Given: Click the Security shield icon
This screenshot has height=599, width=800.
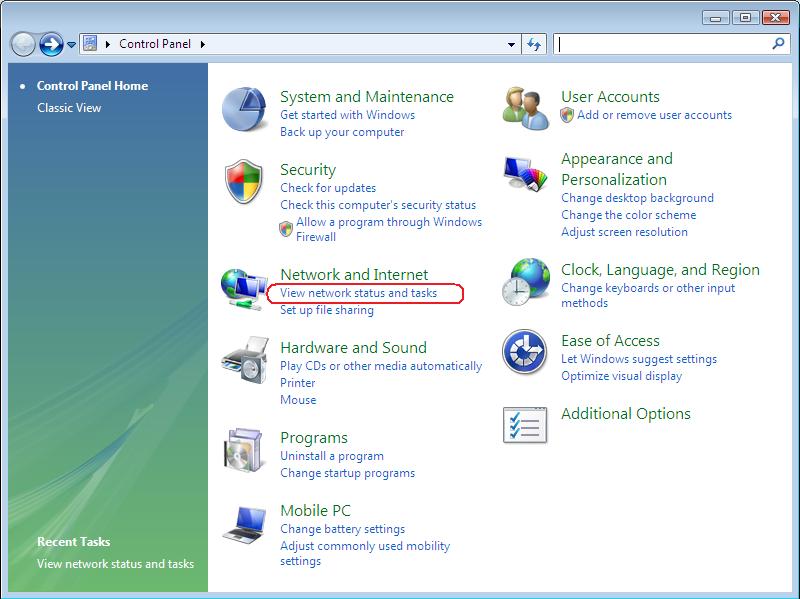Looking at the screenshot, I should click(244, 183).
